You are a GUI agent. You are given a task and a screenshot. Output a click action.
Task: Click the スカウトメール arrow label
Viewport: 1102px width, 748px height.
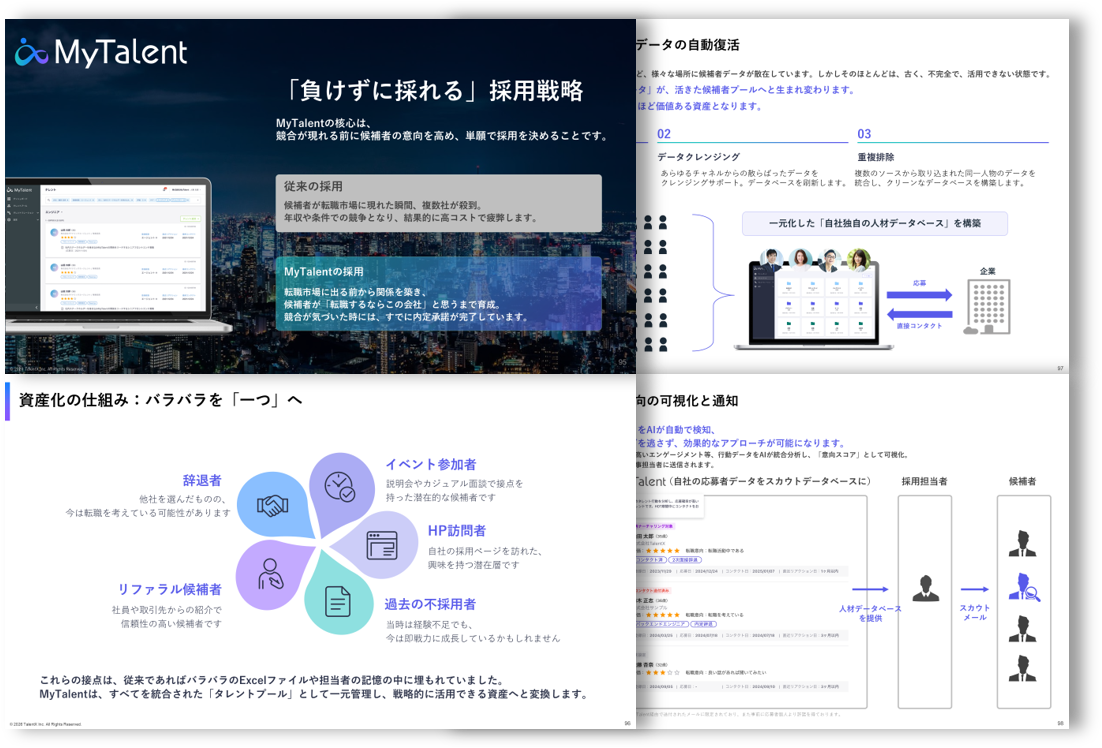(x=974, y=612)
